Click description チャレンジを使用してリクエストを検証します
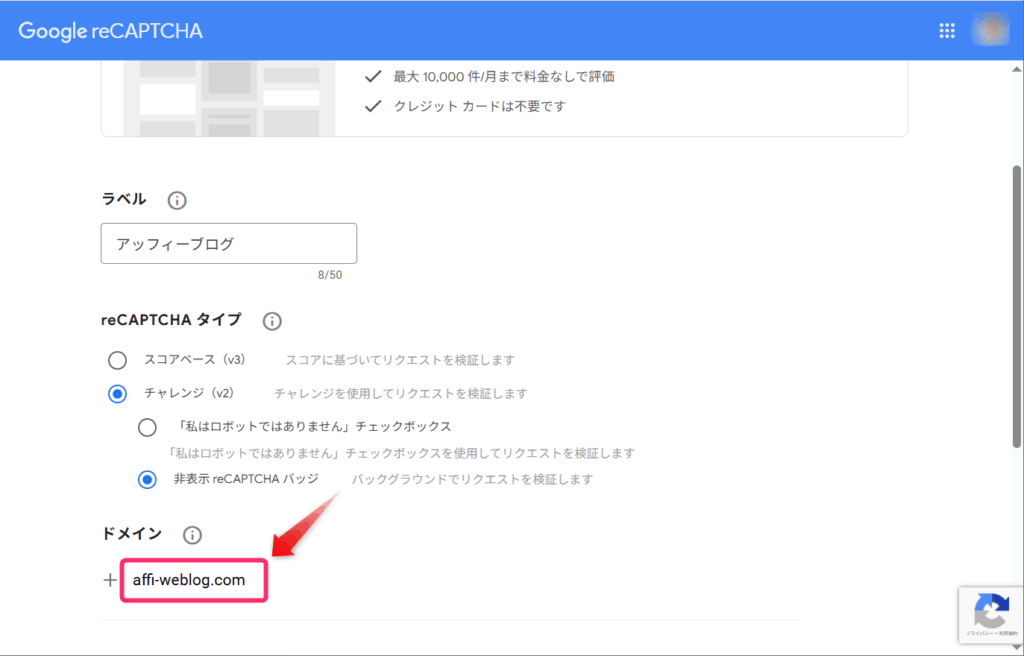1024x656 pixels. 400,394
